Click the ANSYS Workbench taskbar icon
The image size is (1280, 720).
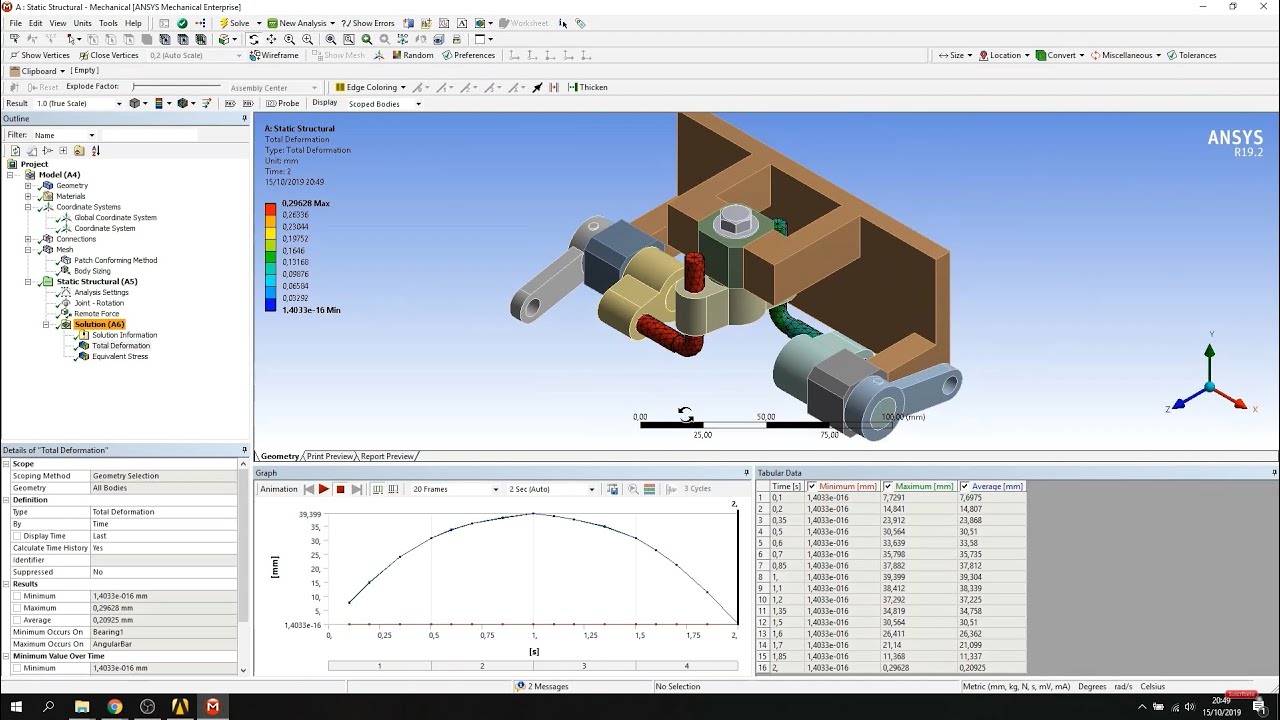coord(180,706)
